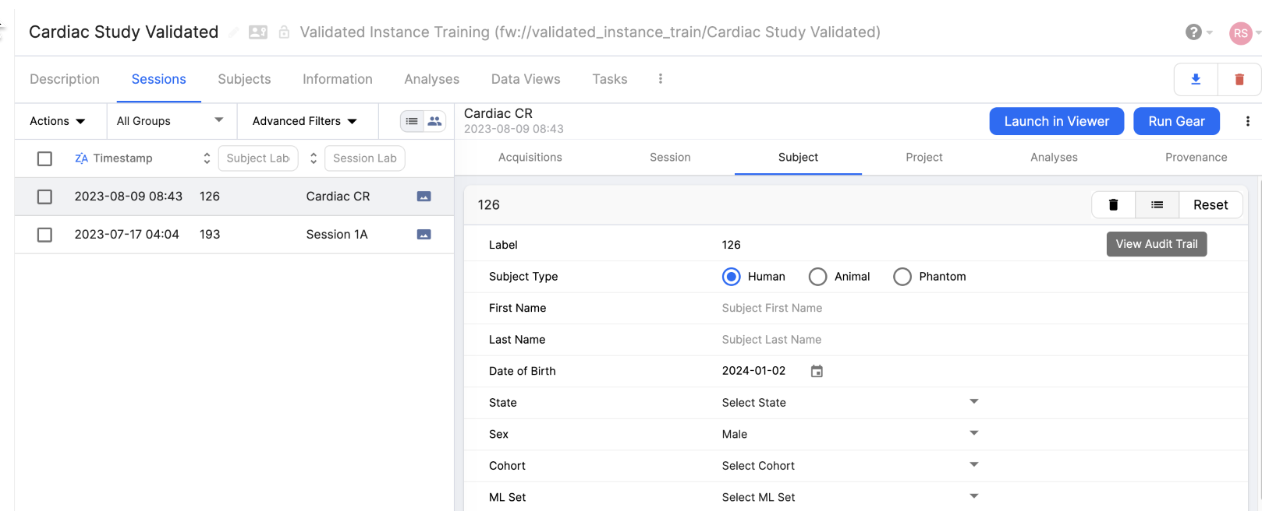Switch to session list view icon
This screenshot has height=528, width=1270.
tap(412, 121)
